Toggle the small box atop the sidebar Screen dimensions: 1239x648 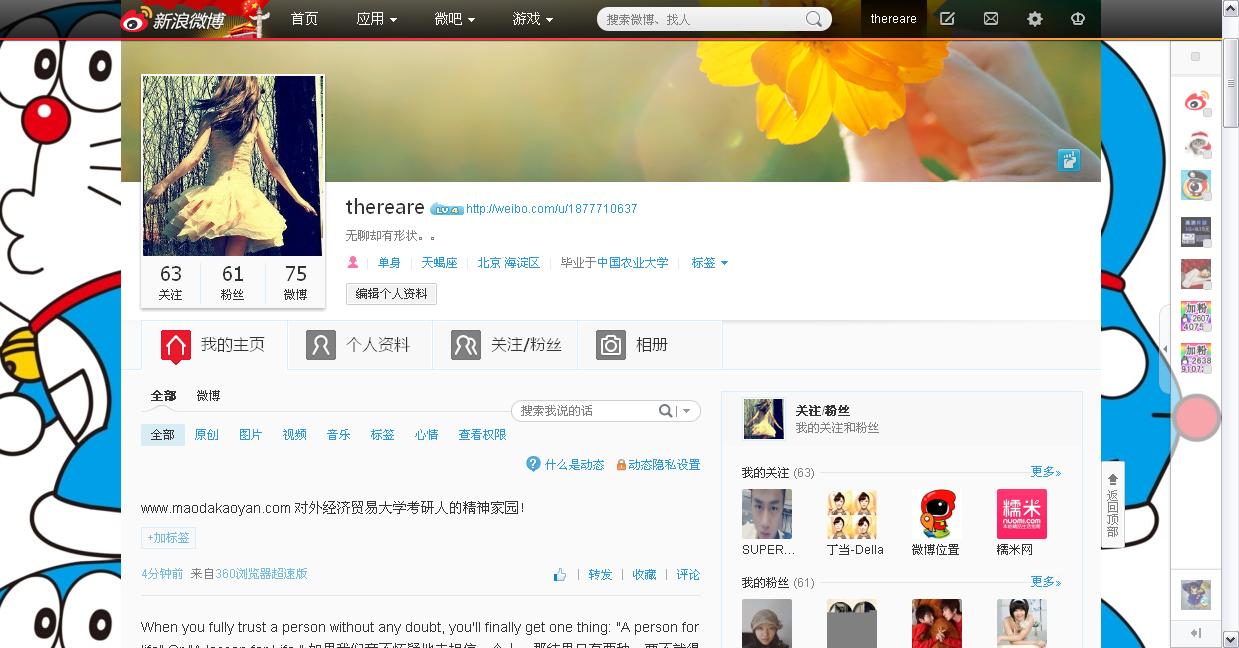click(x=1195, y=57)
